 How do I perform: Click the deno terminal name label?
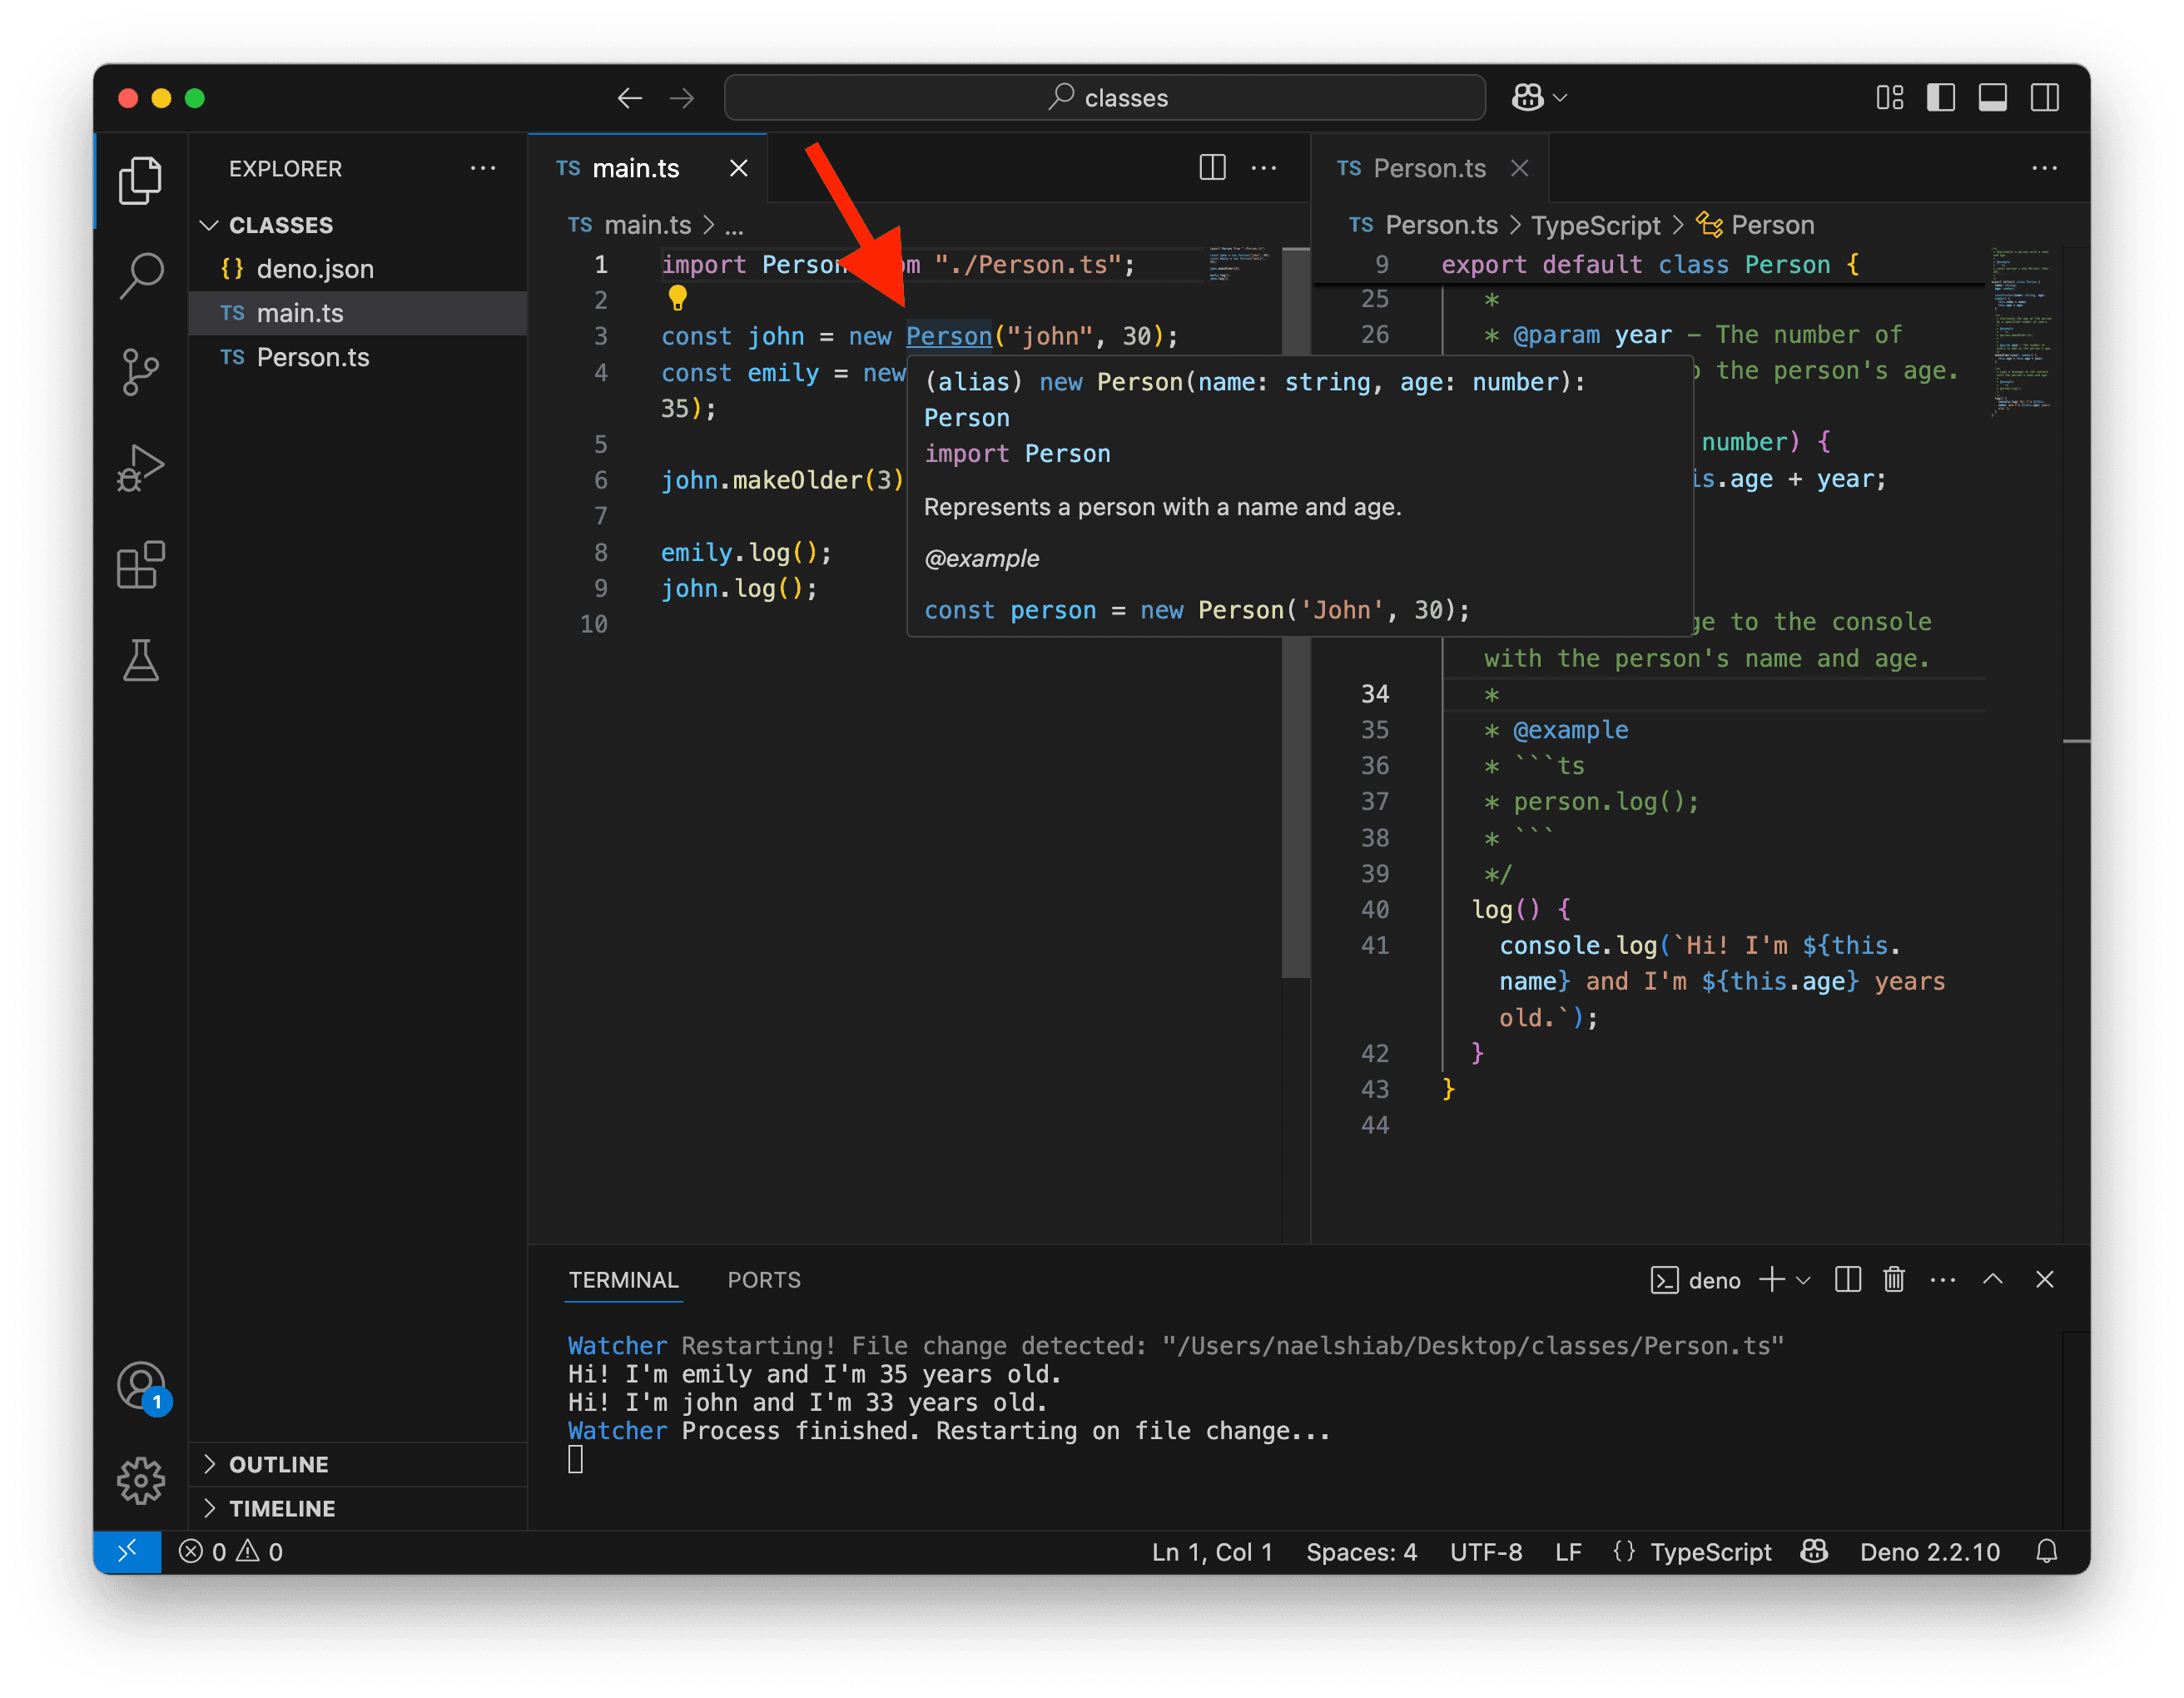point(1714,1281)
